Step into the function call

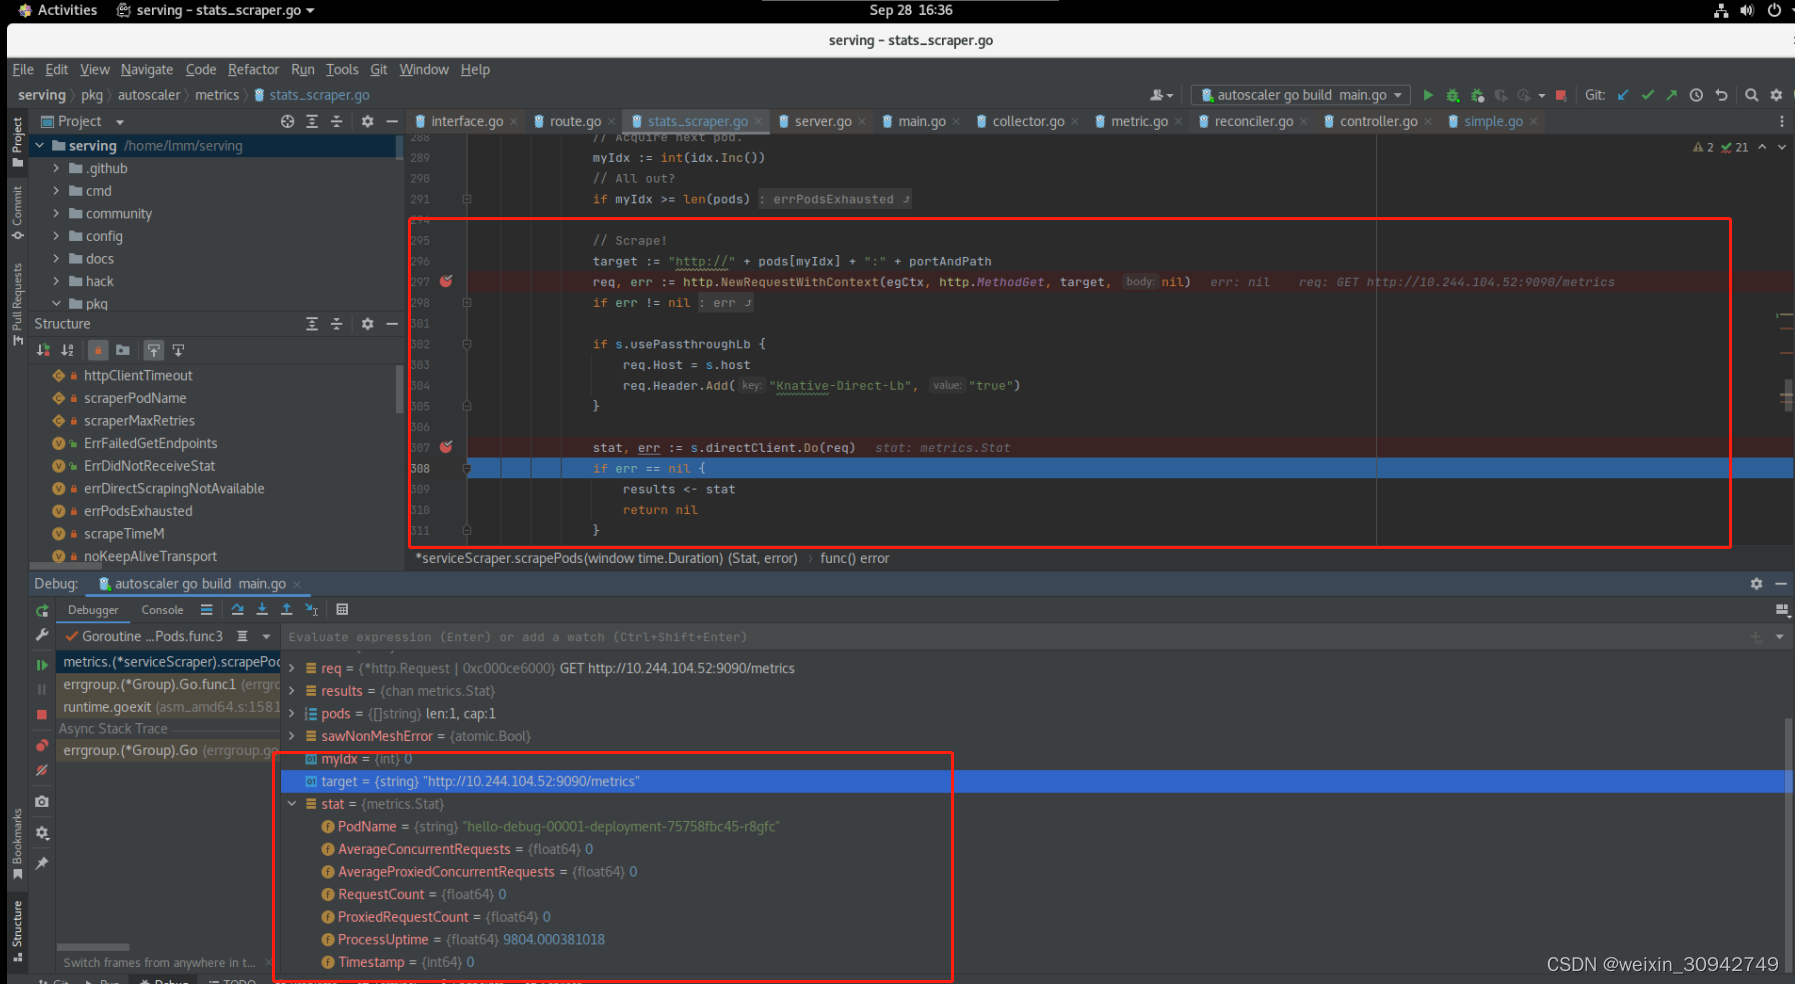click(262, 609)
